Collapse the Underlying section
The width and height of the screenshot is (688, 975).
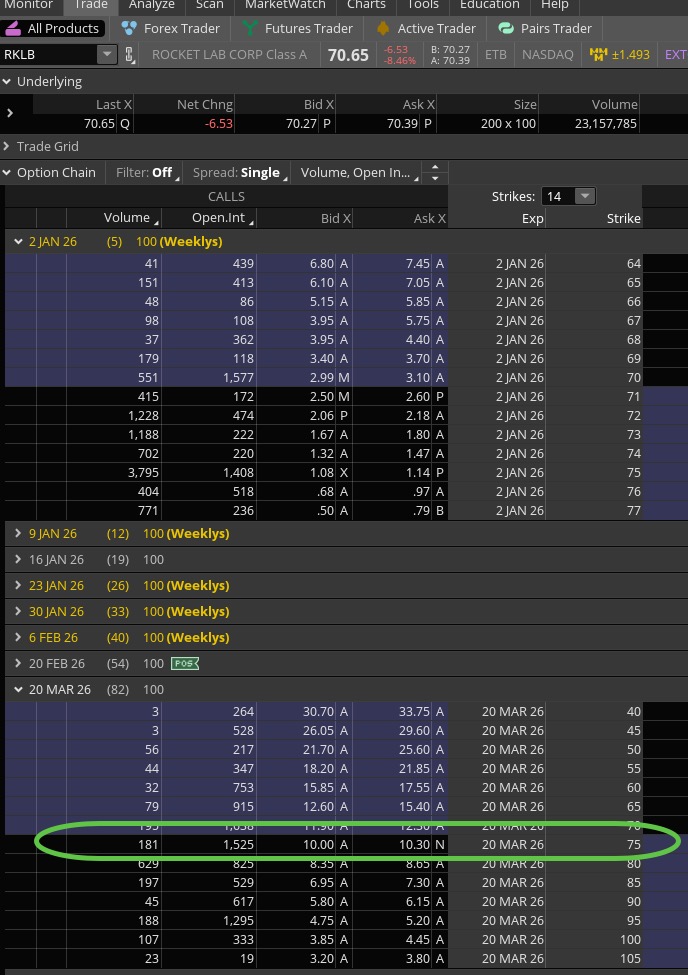[8, 82]
